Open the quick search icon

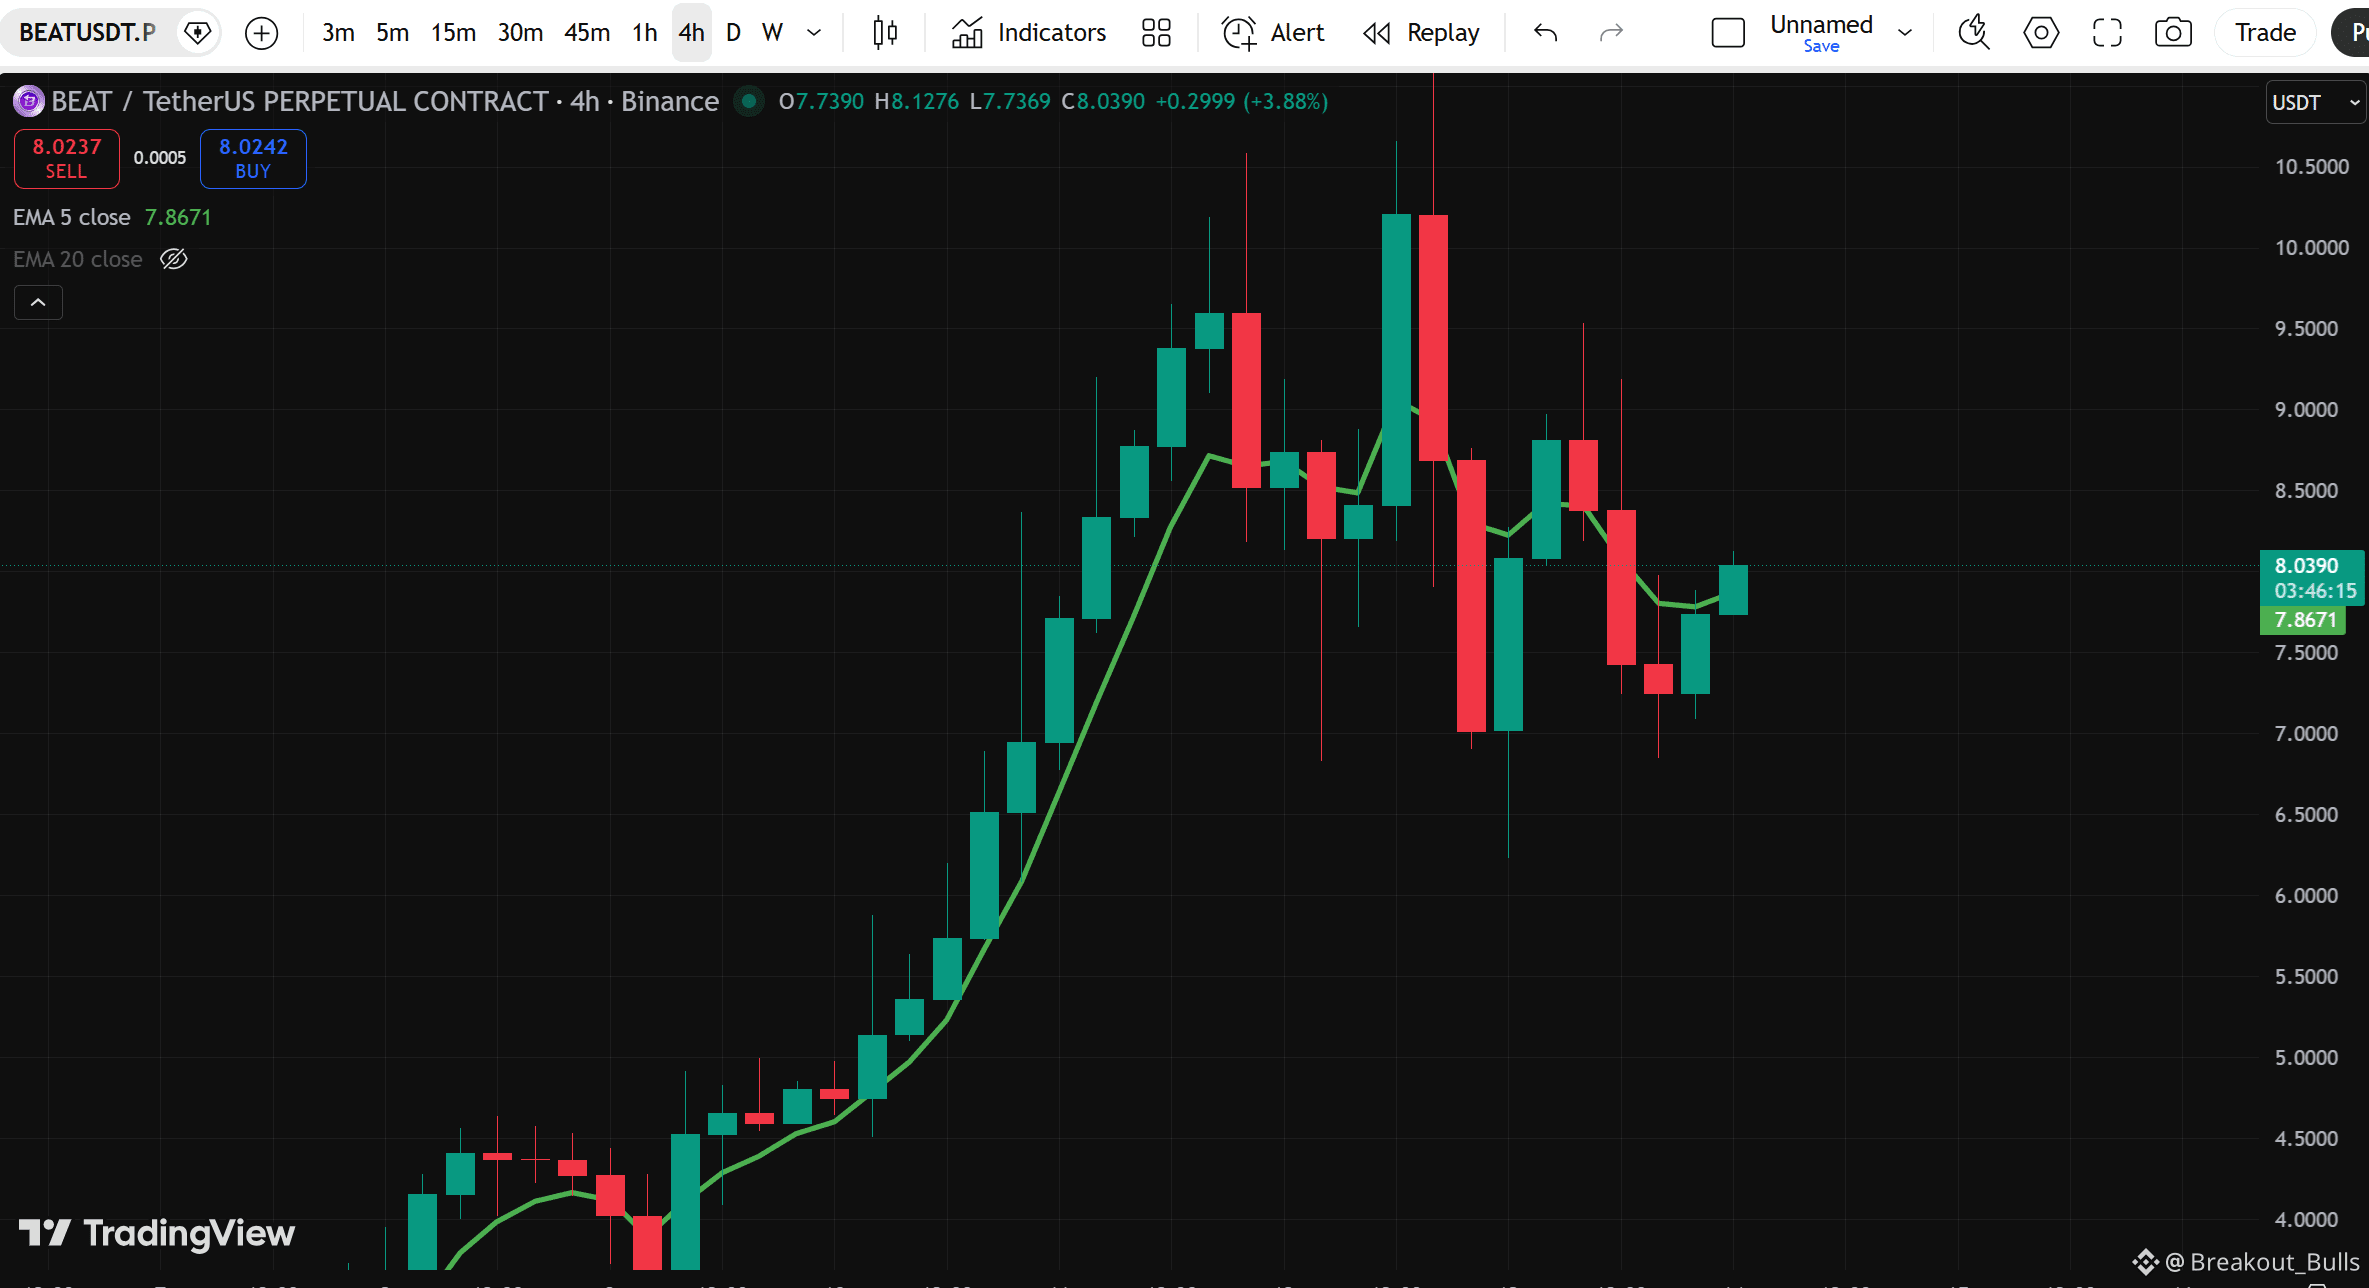click(x=1974, y=33)
